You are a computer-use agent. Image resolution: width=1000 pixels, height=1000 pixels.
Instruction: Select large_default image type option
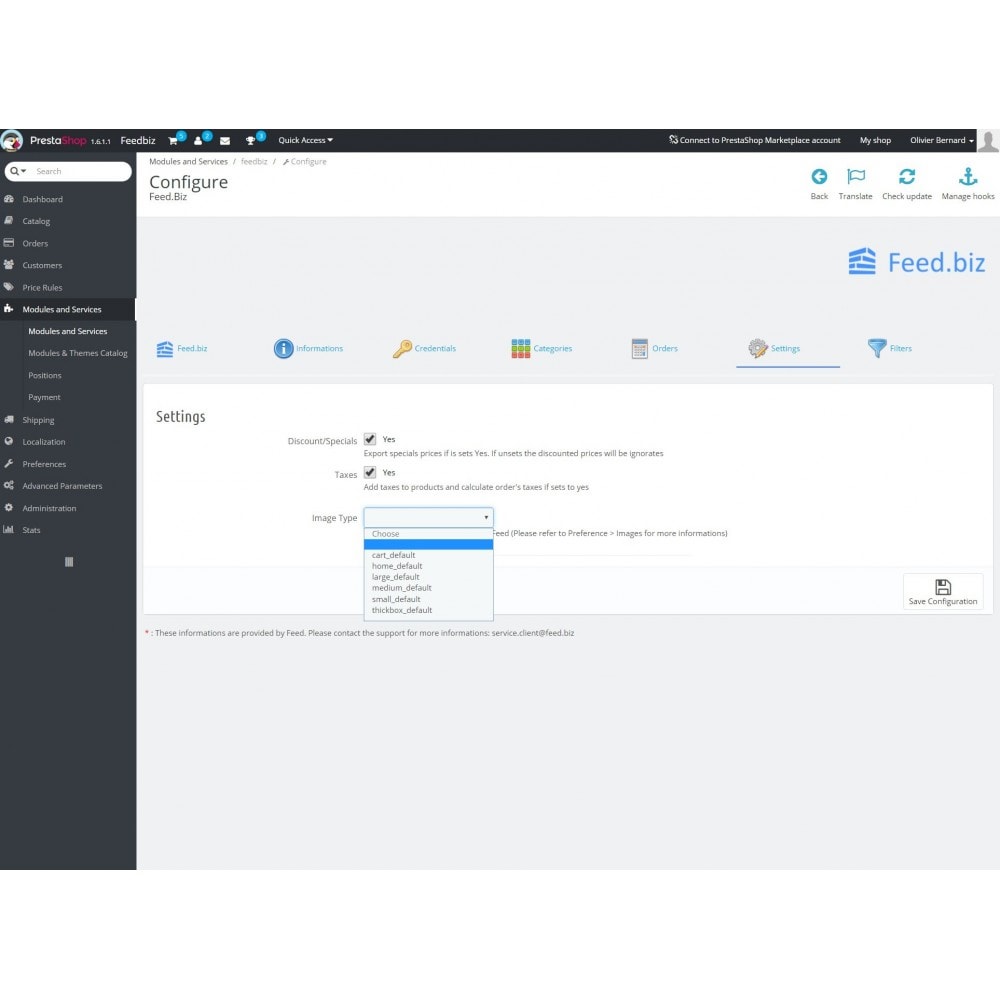(428, 577)
